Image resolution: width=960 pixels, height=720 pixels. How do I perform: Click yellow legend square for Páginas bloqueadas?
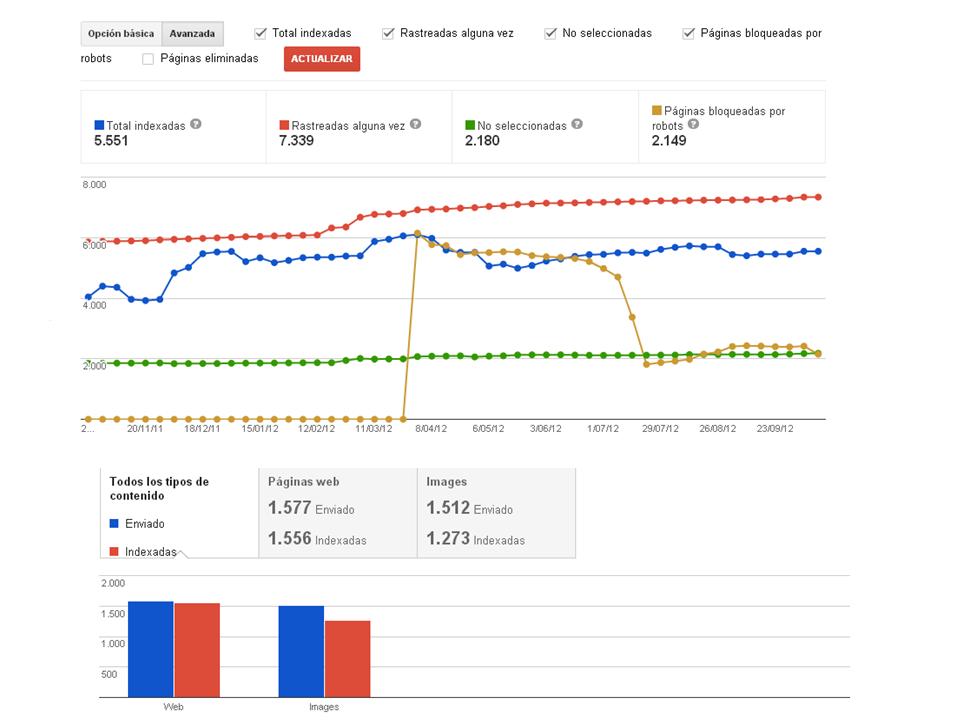pyautogui.click(x=656, y=111)
